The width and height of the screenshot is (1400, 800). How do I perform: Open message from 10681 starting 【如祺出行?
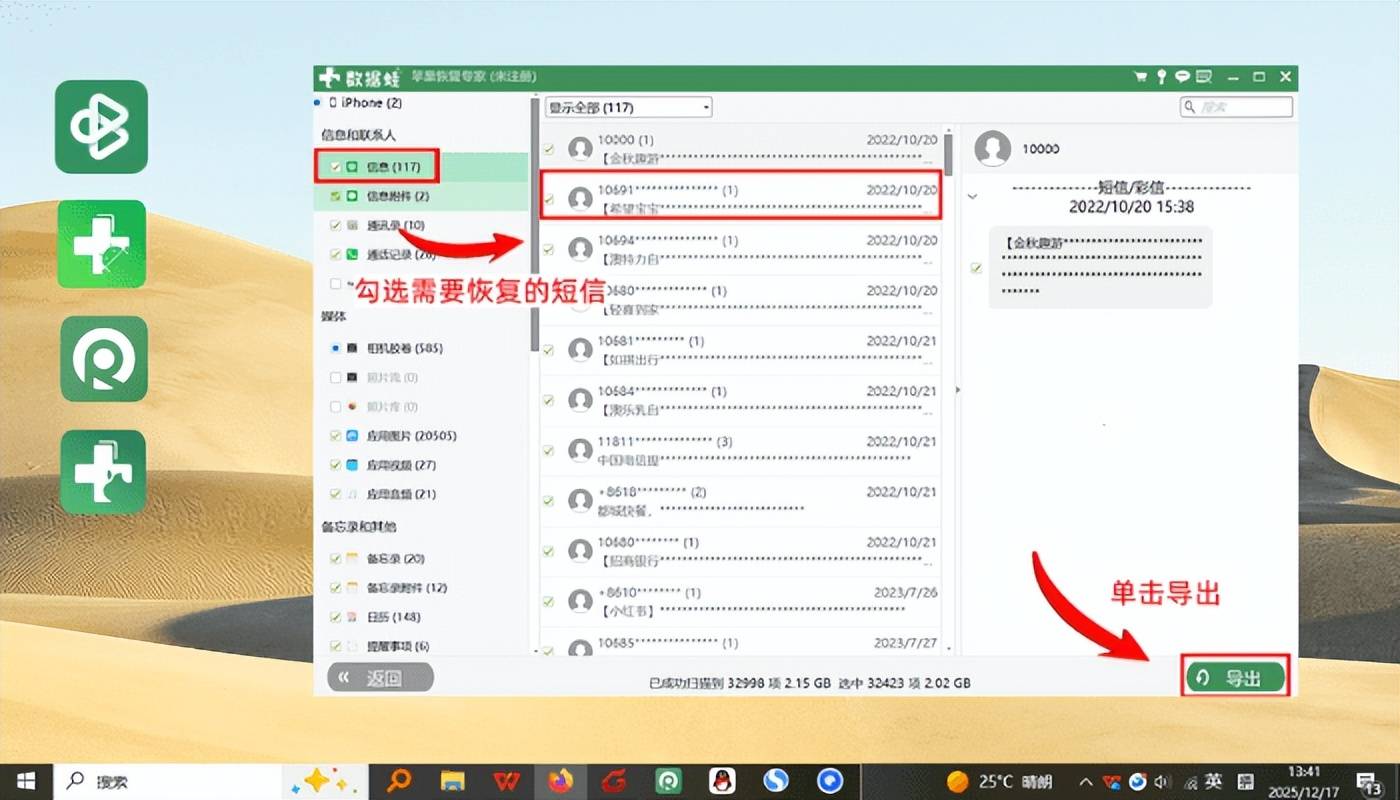(x=740, y=350)
